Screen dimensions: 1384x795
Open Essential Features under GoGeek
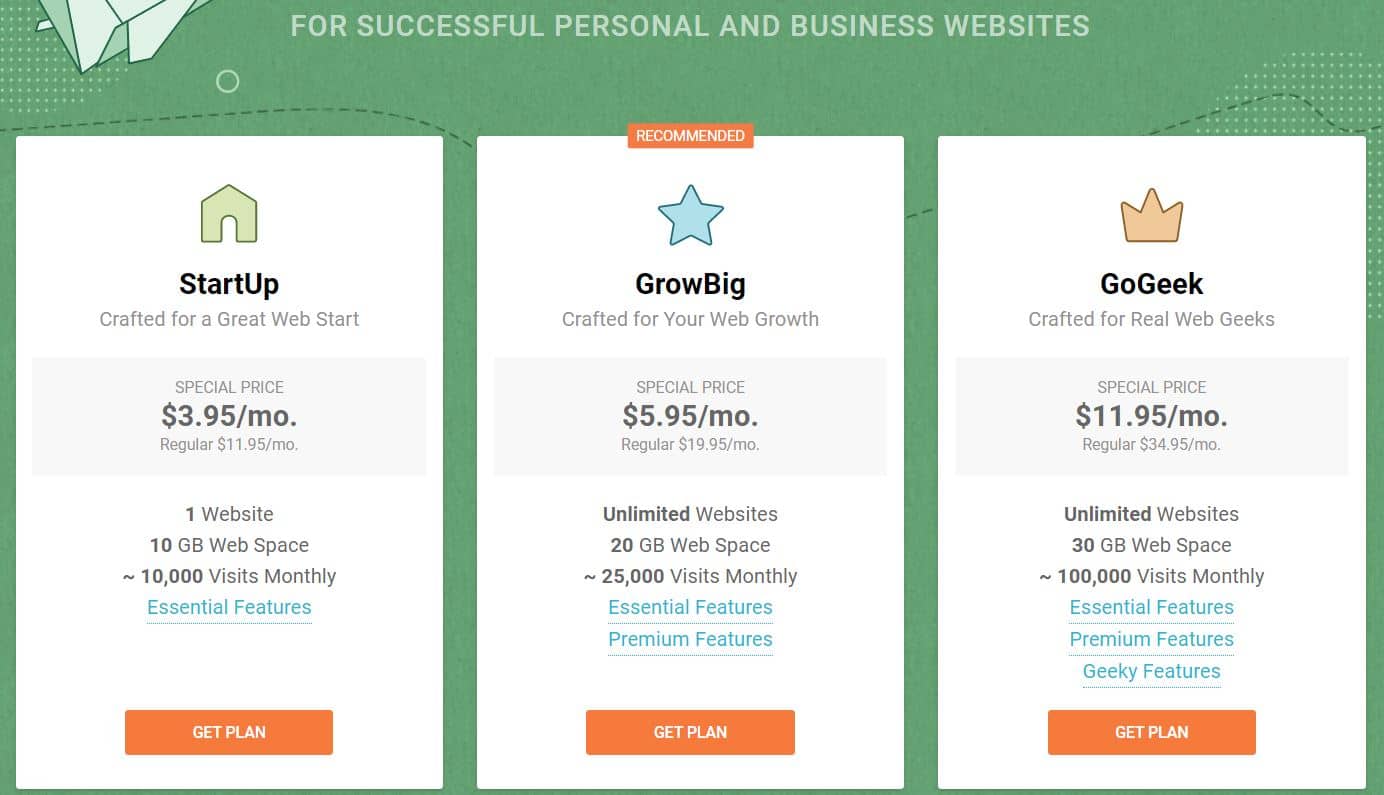tap(1152, 607)
